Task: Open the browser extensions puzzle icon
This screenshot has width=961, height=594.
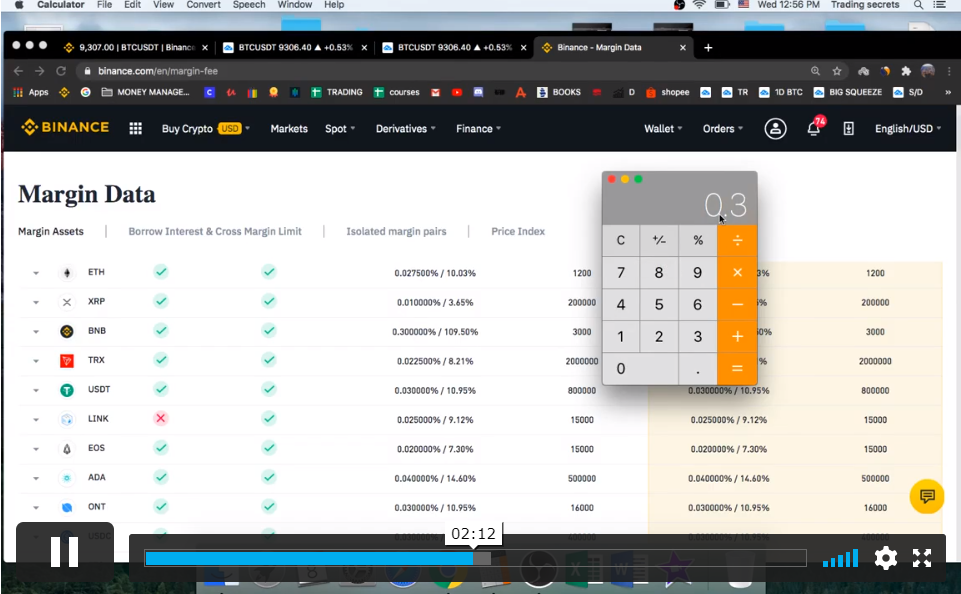Action: point(906,71)
